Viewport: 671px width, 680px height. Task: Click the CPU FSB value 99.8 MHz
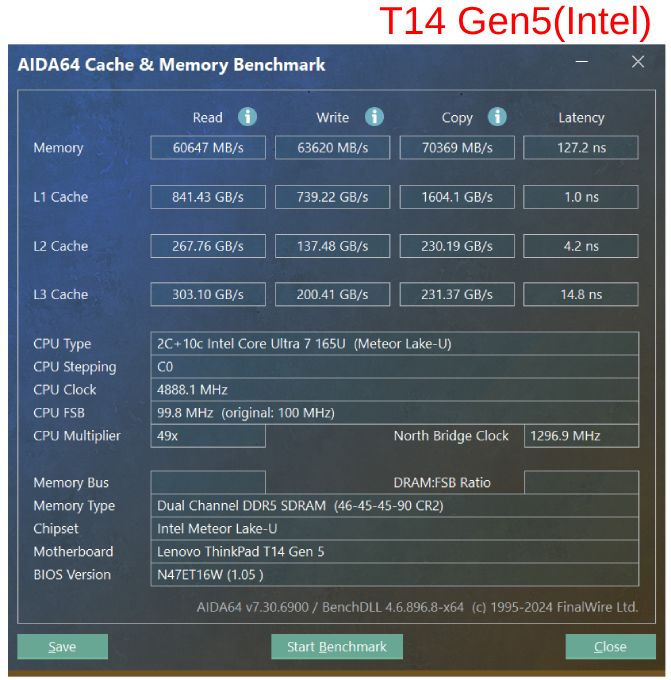click(395, 413)
